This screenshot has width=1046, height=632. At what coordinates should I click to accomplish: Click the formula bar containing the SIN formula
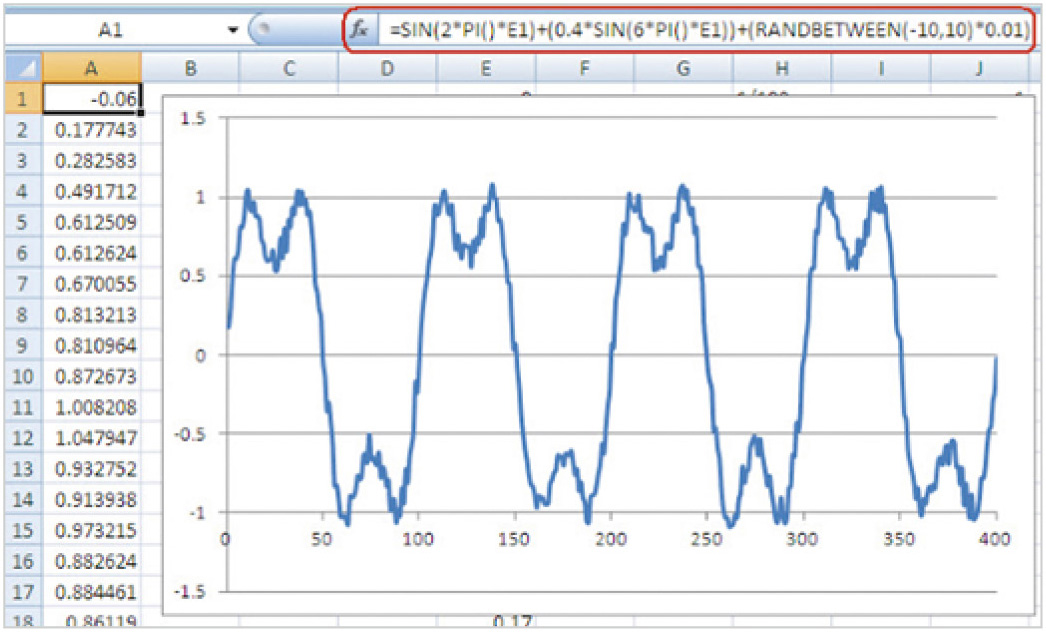pos(710,31)
